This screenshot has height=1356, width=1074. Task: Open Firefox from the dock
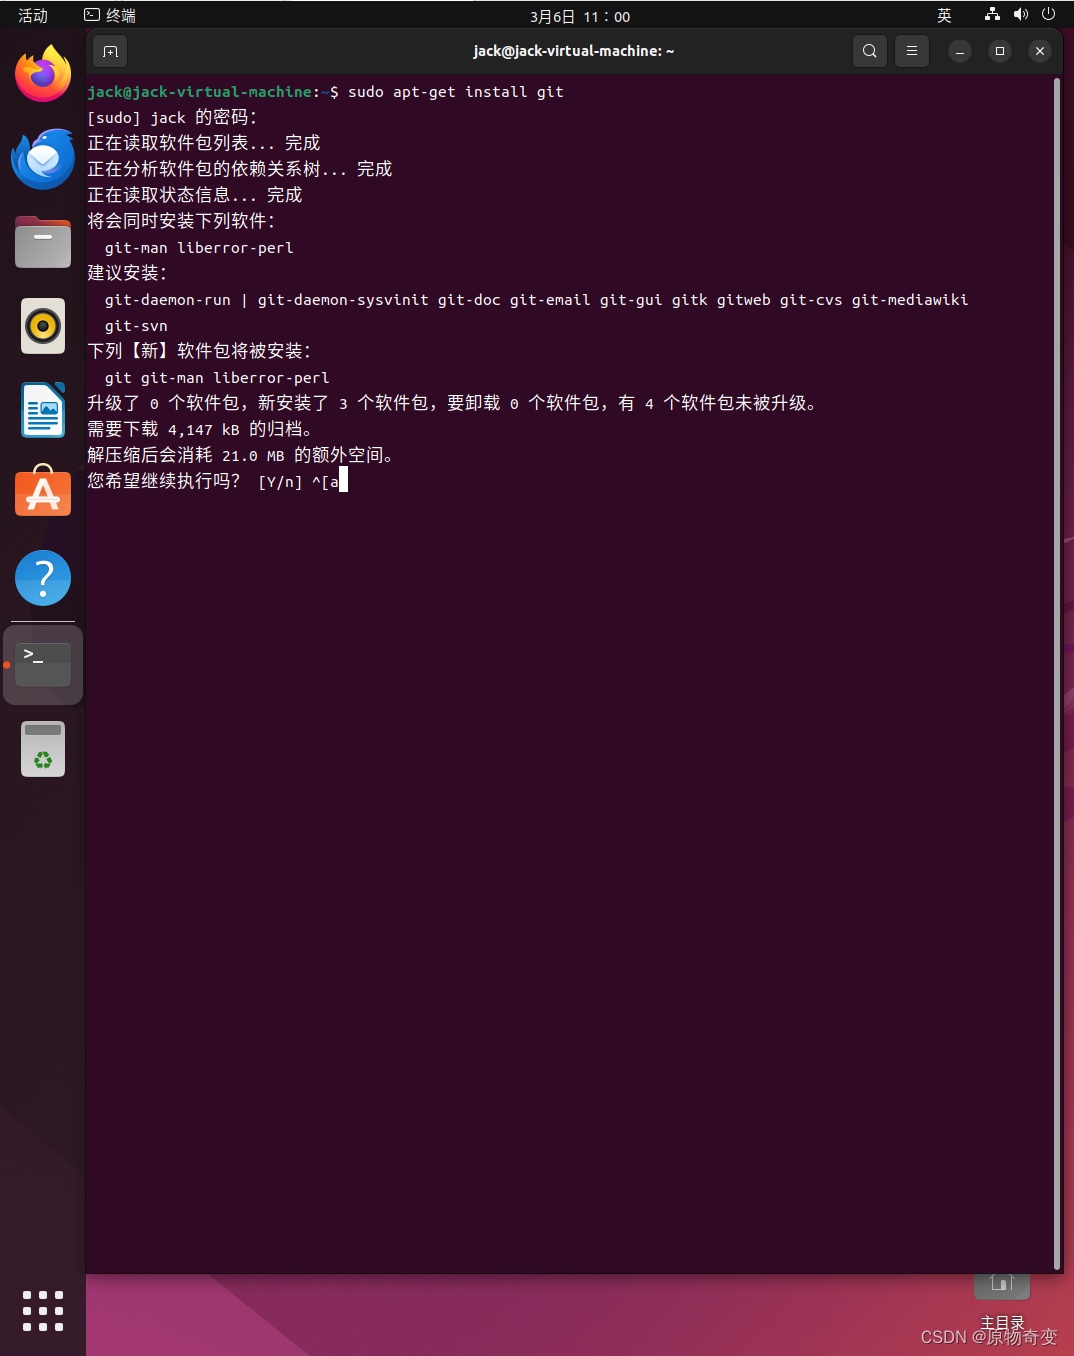point(43,73)
